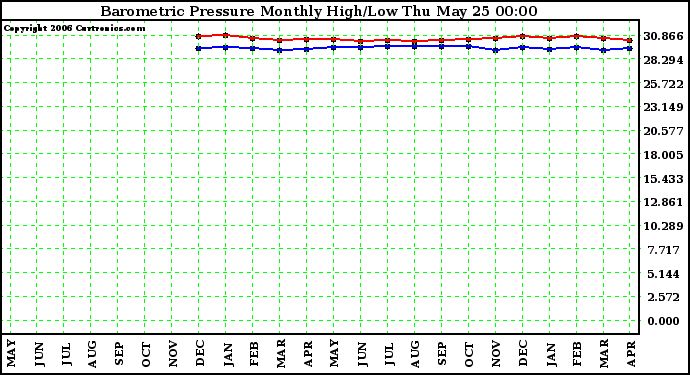Select the 30.866 y-axis value

pos(663,36)
